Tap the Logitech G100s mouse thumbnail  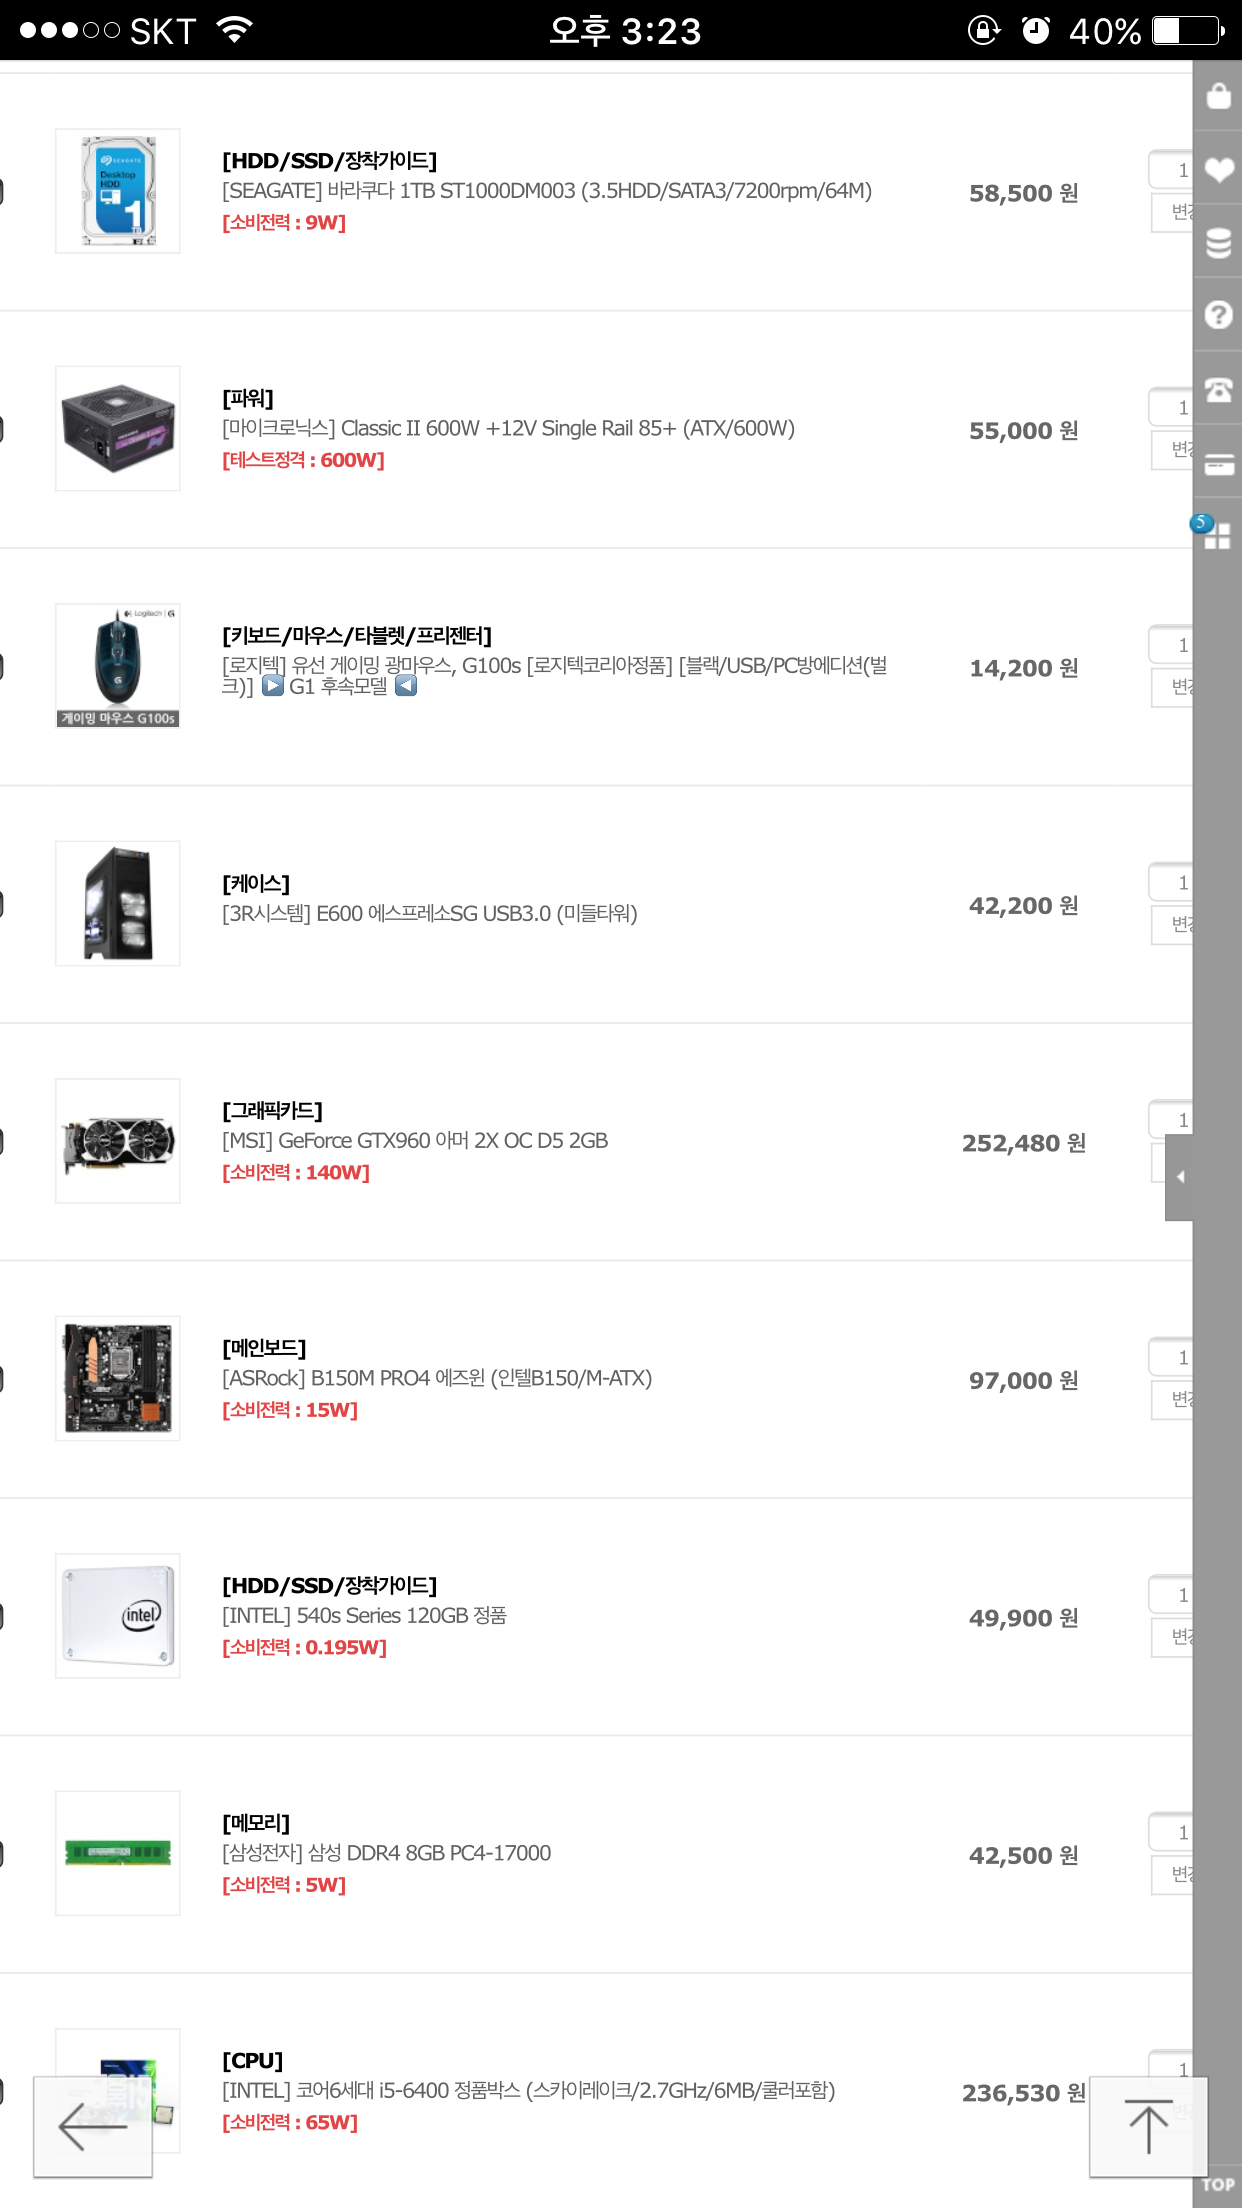[118, 666]
